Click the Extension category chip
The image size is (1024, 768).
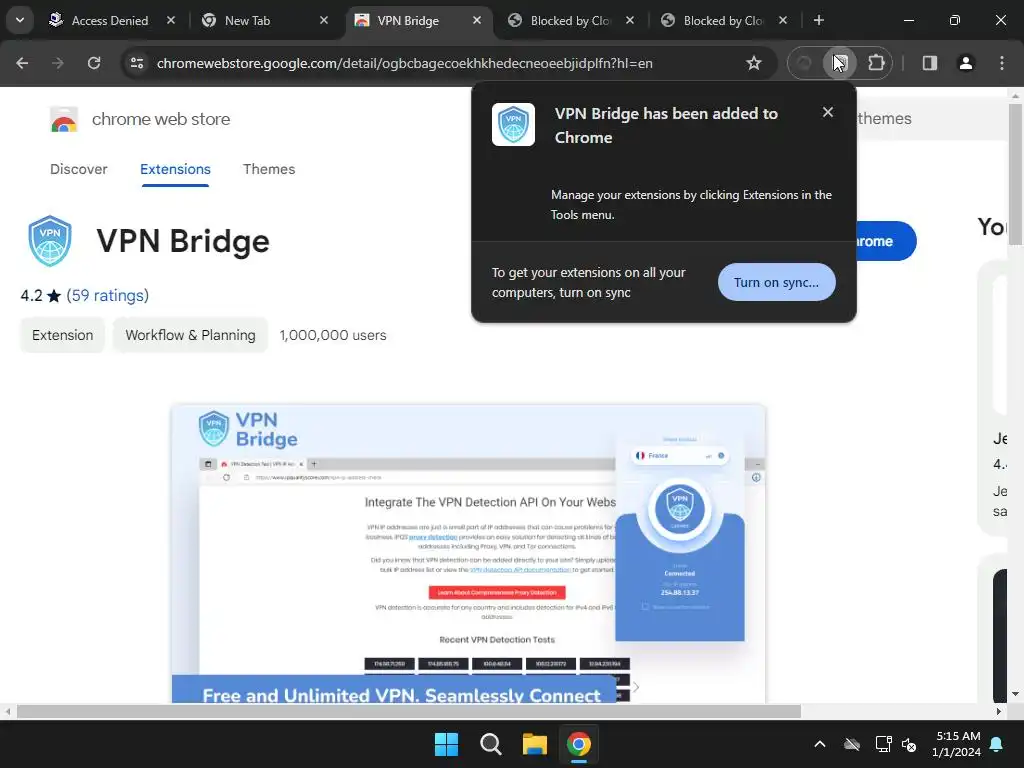[63, 335]
